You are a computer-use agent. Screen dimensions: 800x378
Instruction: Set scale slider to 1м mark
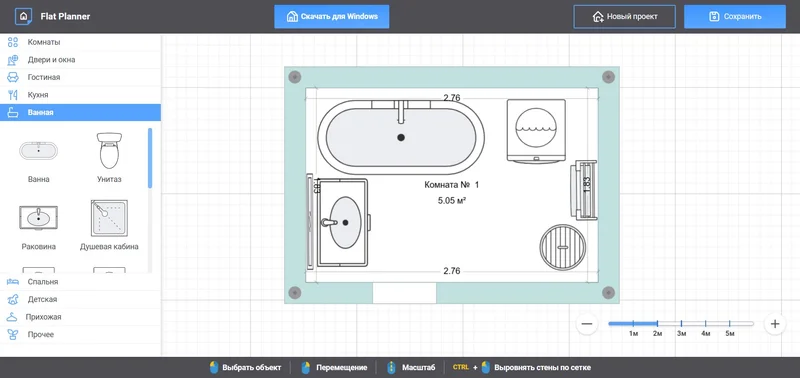(x=633, y=324)
